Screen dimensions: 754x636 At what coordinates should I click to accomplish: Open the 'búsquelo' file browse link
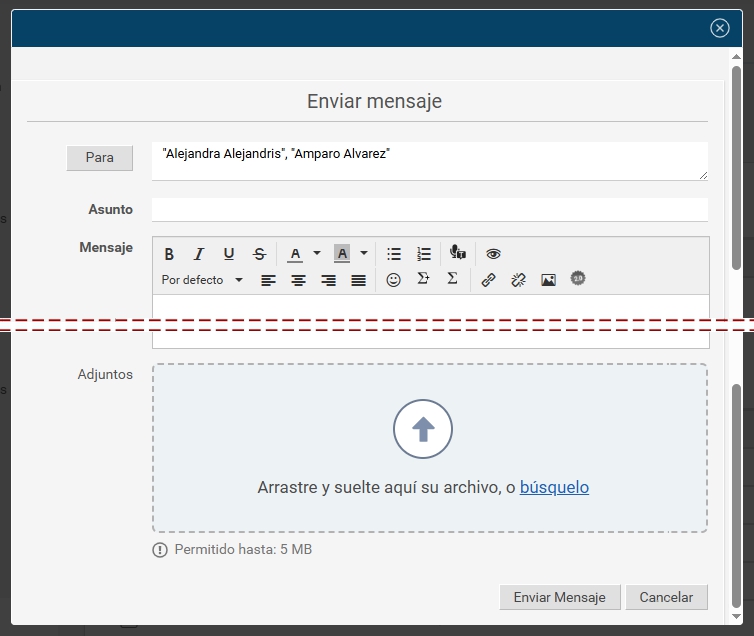(x=554, y=487)
